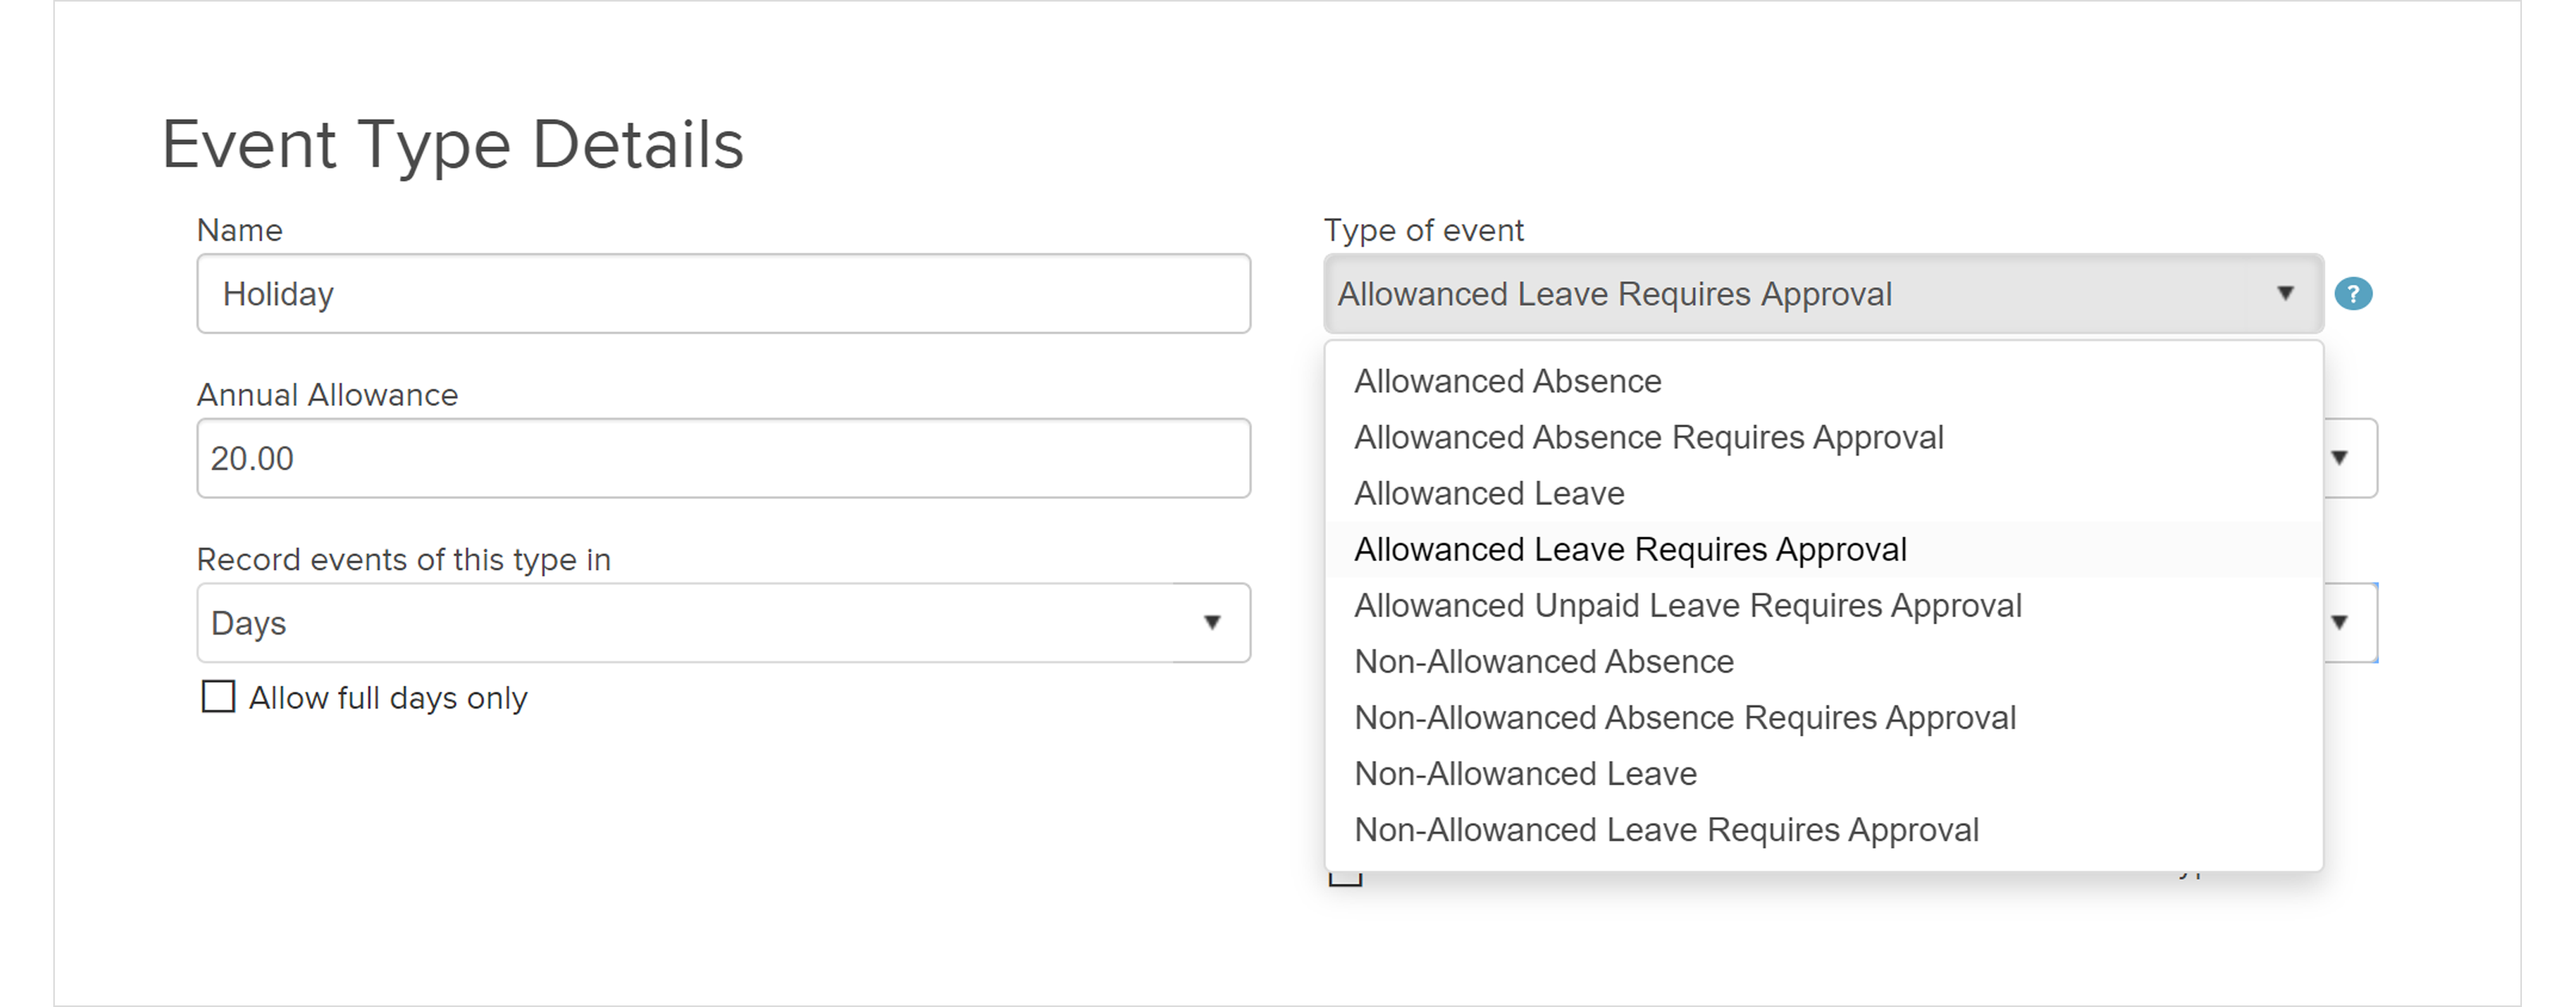The height and width of the screenshot is (1007, 2576).
Task: Click the arrow on Type of event box
Action: click(x=2285, y=293)
